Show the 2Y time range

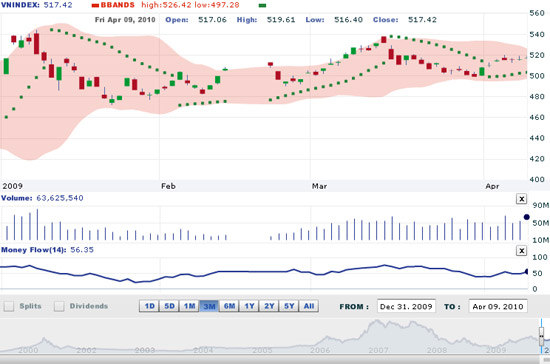[269, 306]
